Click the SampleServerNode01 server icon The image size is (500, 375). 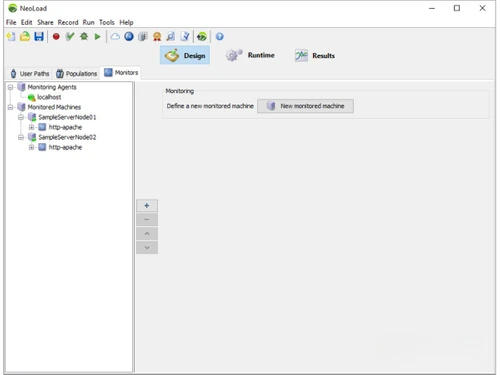[x=32, y=117]
